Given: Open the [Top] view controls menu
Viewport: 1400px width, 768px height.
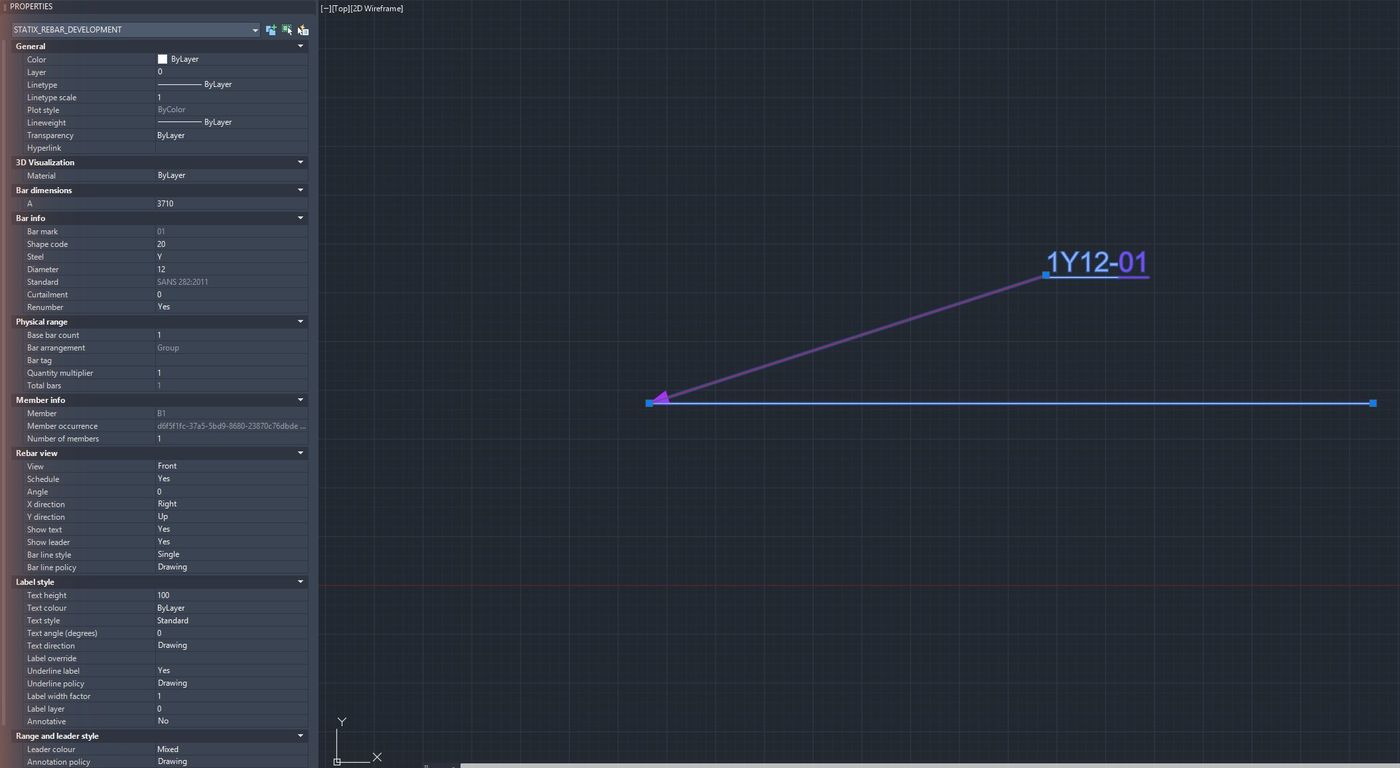Looking at the screenshot, I should tap(340, 8).
